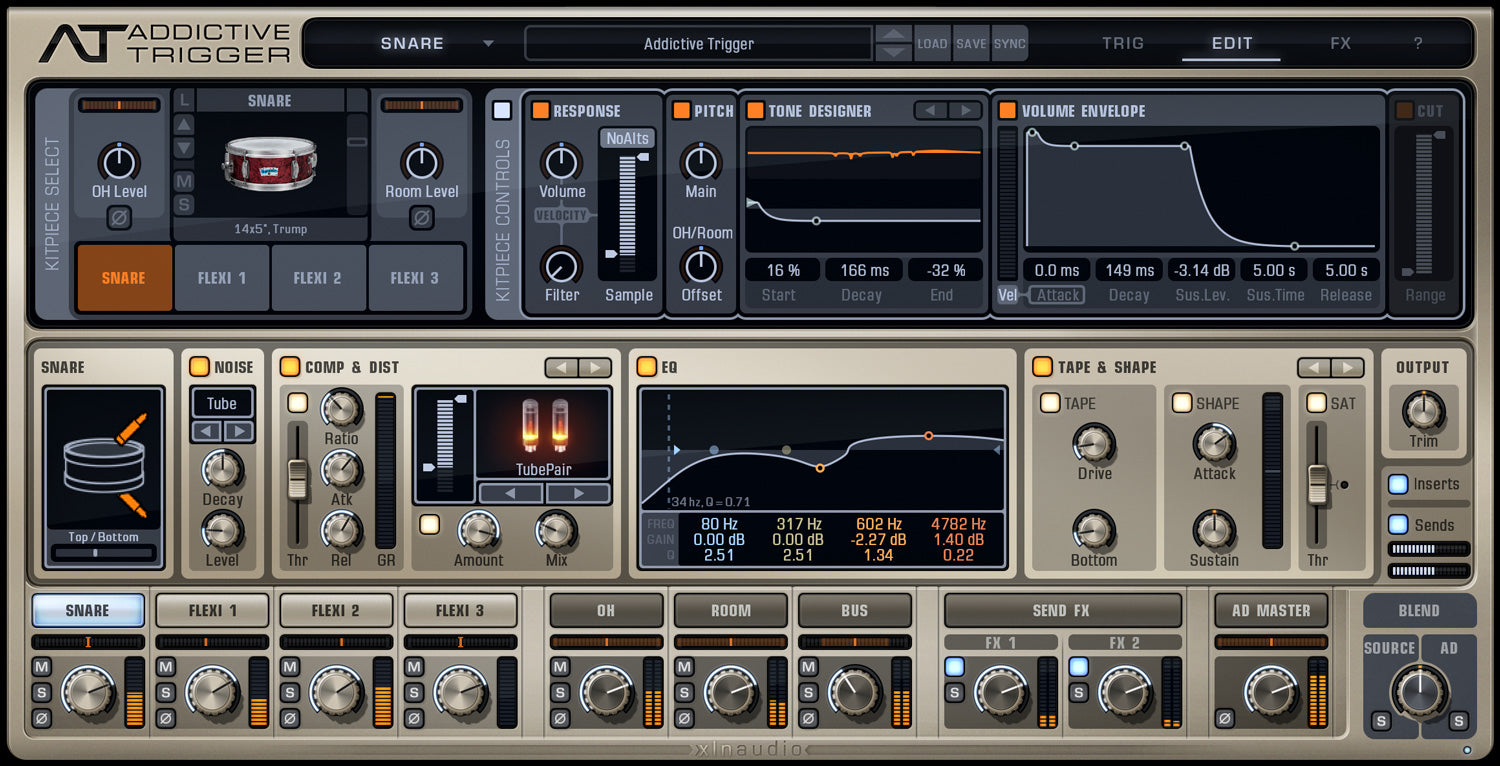The height and width of the screenshot is (766, 1500).
Task: Switch to the TRIG tab
Action: (x=1122, y=43)
